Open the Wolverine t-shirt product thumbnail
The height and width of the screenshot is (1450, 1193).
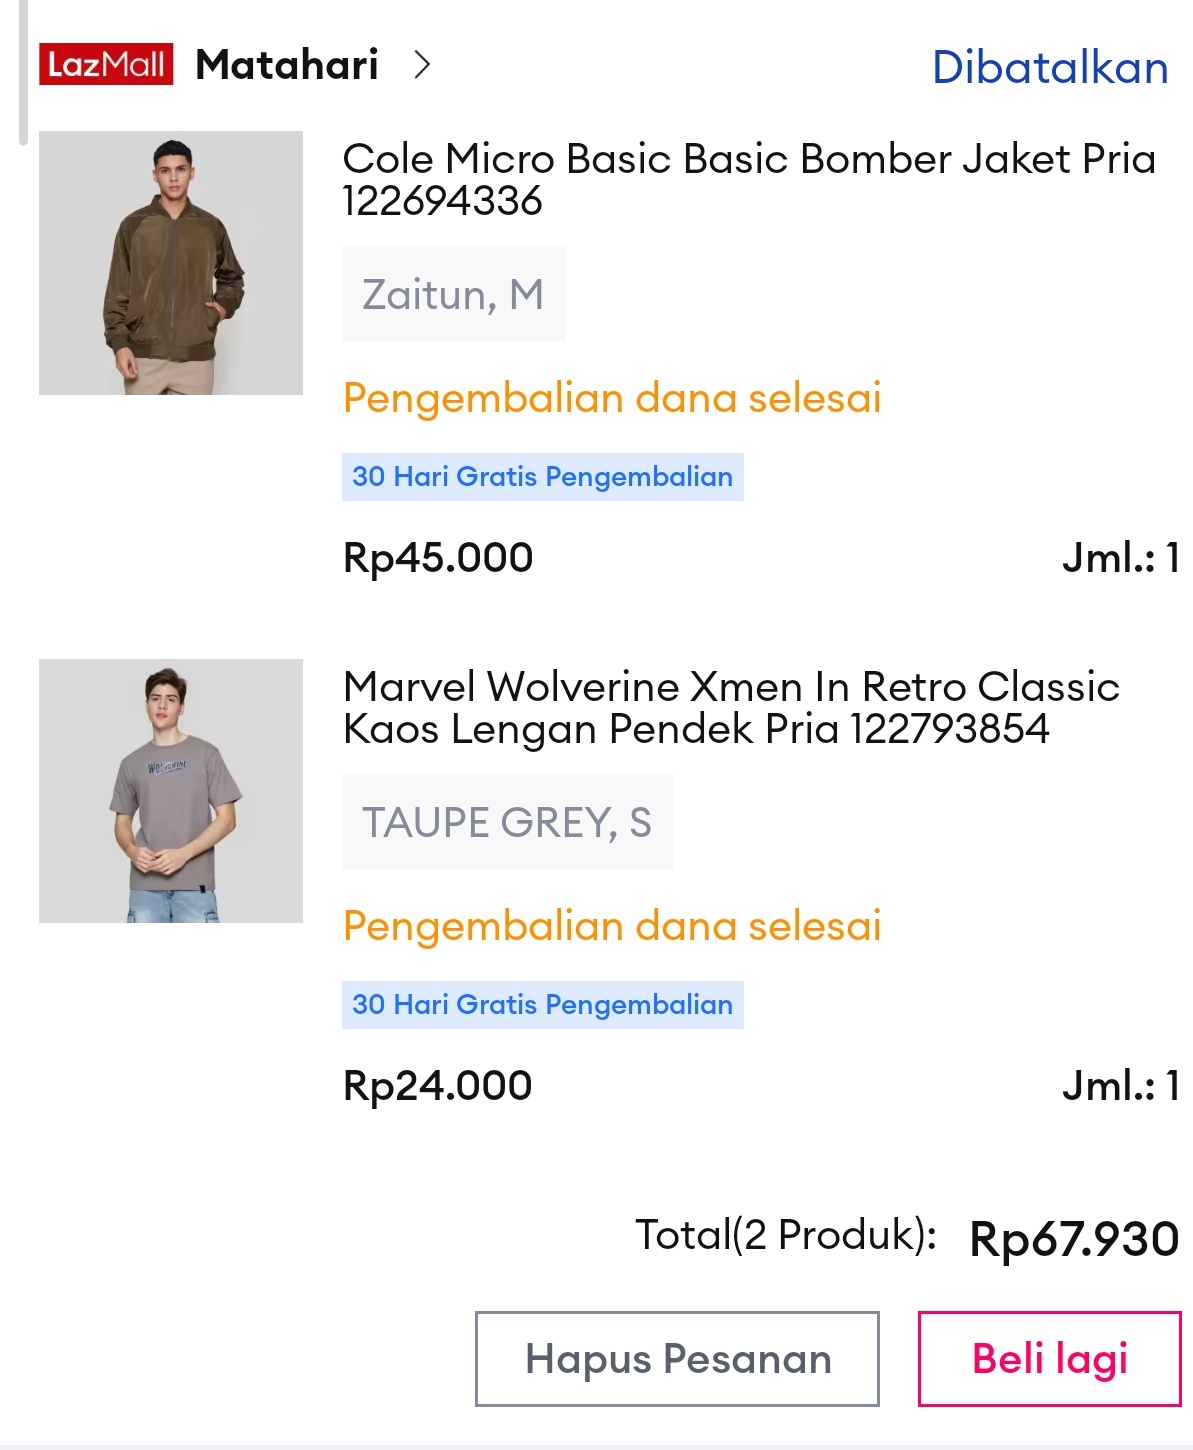[x=171, y=791]
